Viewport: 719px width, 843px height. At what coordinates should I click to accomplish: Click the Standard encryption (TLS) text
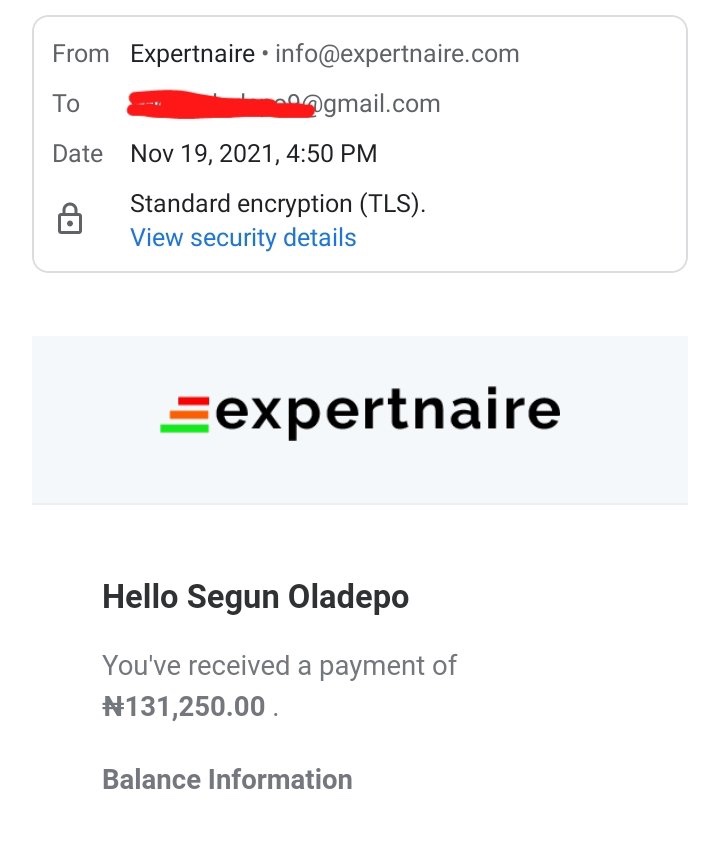(x=278, y=204)
